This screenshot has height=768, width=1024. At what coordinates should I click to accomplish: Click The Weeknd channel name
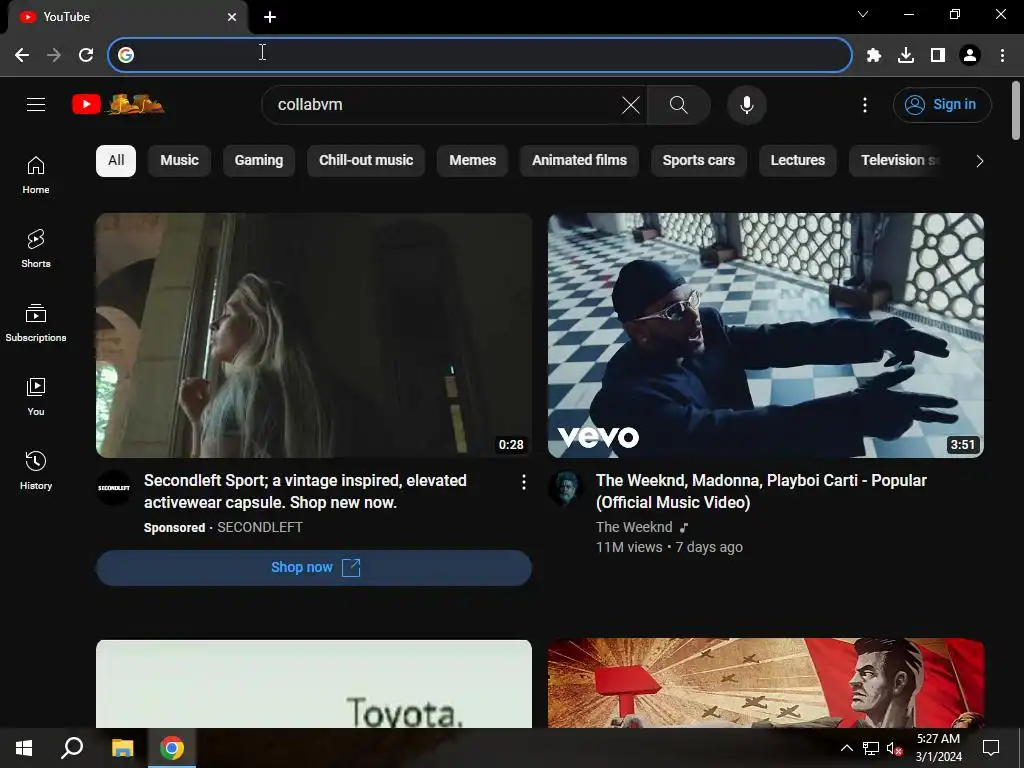[x=634, y=527]
